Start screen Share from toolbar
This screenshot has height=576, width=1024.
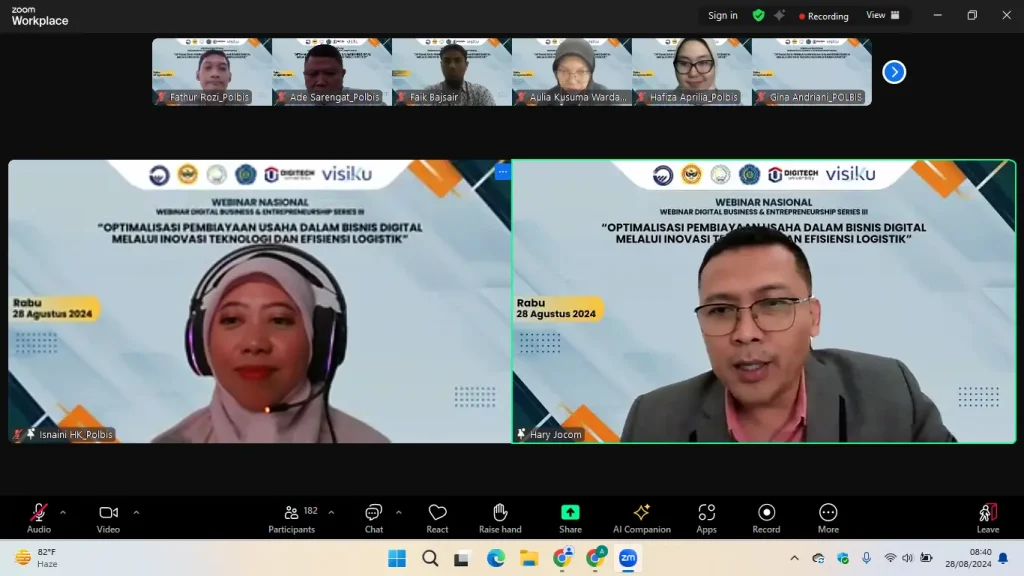click(570, 517)
